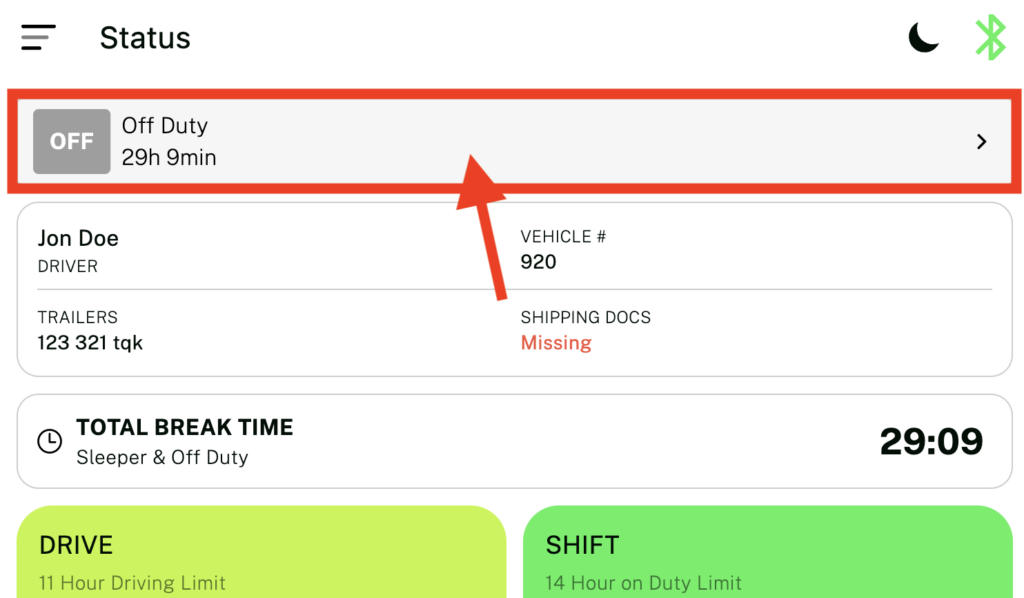Open the Vehicle # 920 field
The height and width of the screenshot is (598, 1024).
(538, 262)
